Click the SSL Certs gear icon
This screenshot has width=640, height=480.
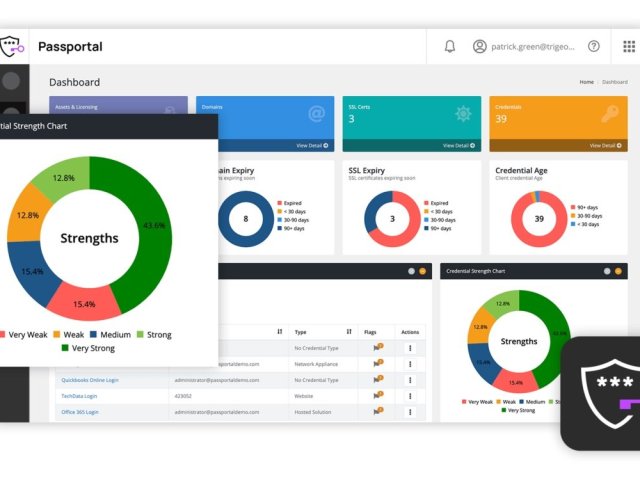coord(463,114)
